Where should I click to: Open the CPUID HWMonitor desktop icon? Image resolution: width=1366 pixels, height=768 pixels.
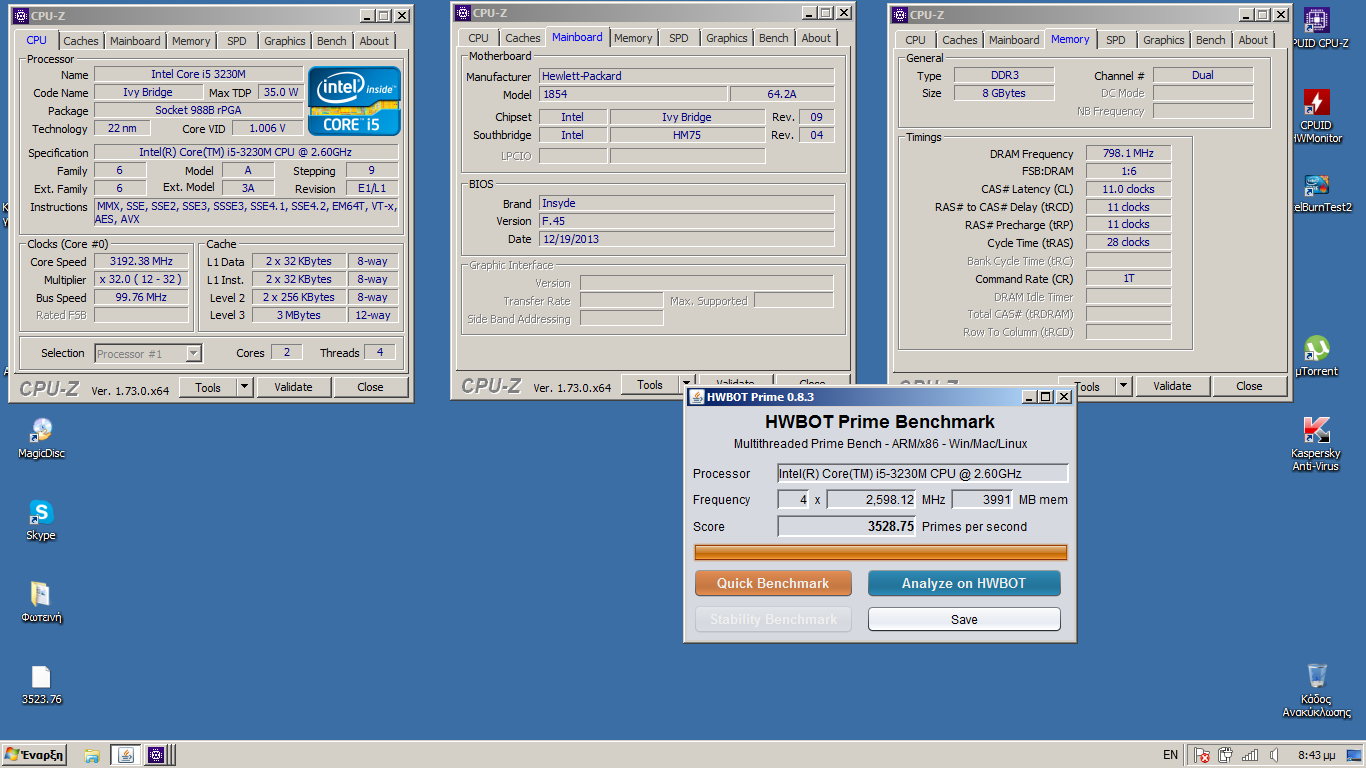[x=1317, y=116]
